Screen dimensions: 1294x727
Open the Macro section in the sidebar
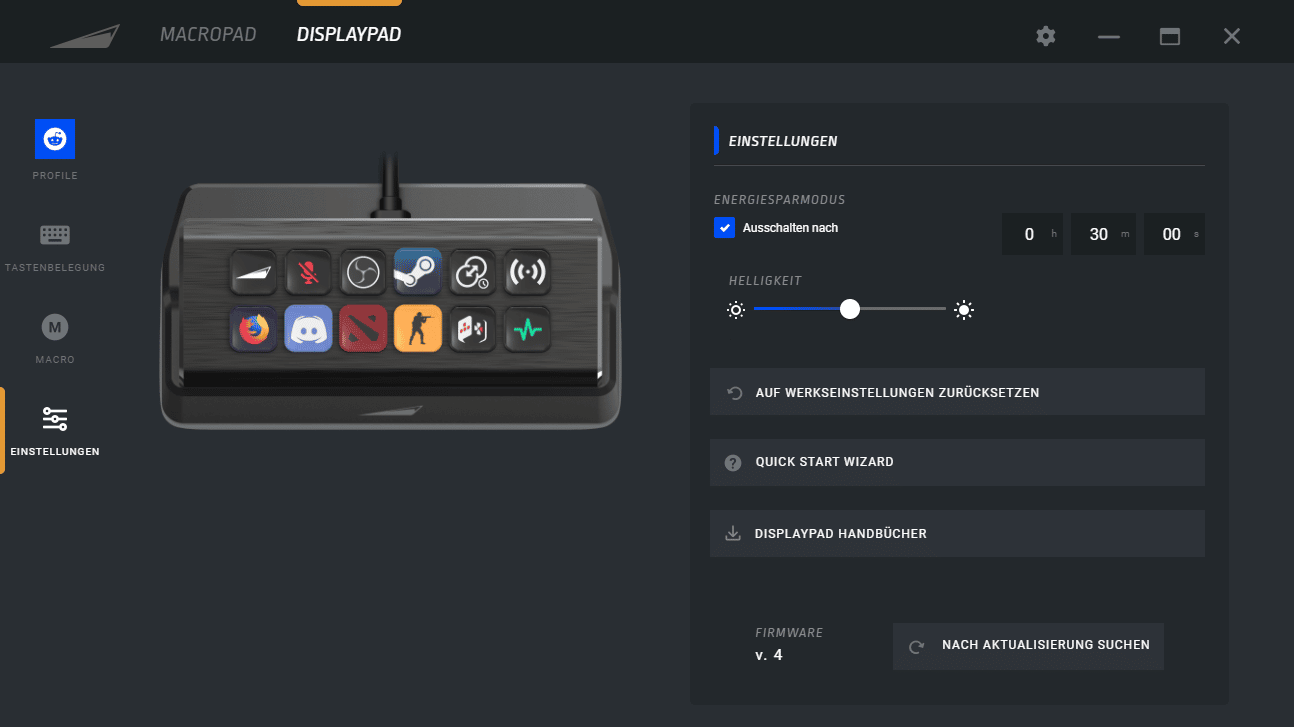[x=55, y=338]
